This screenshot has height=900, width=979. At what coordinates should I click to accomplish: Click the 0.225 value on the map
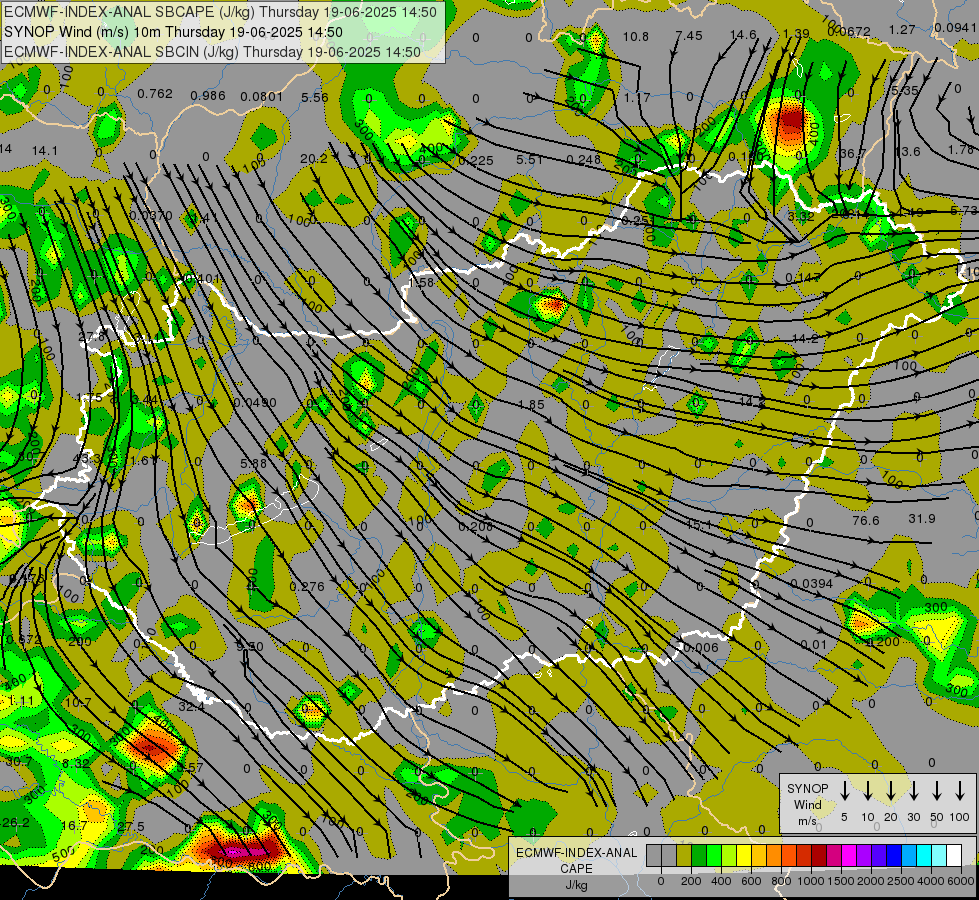pyautogui.click(x=476, y=161)
